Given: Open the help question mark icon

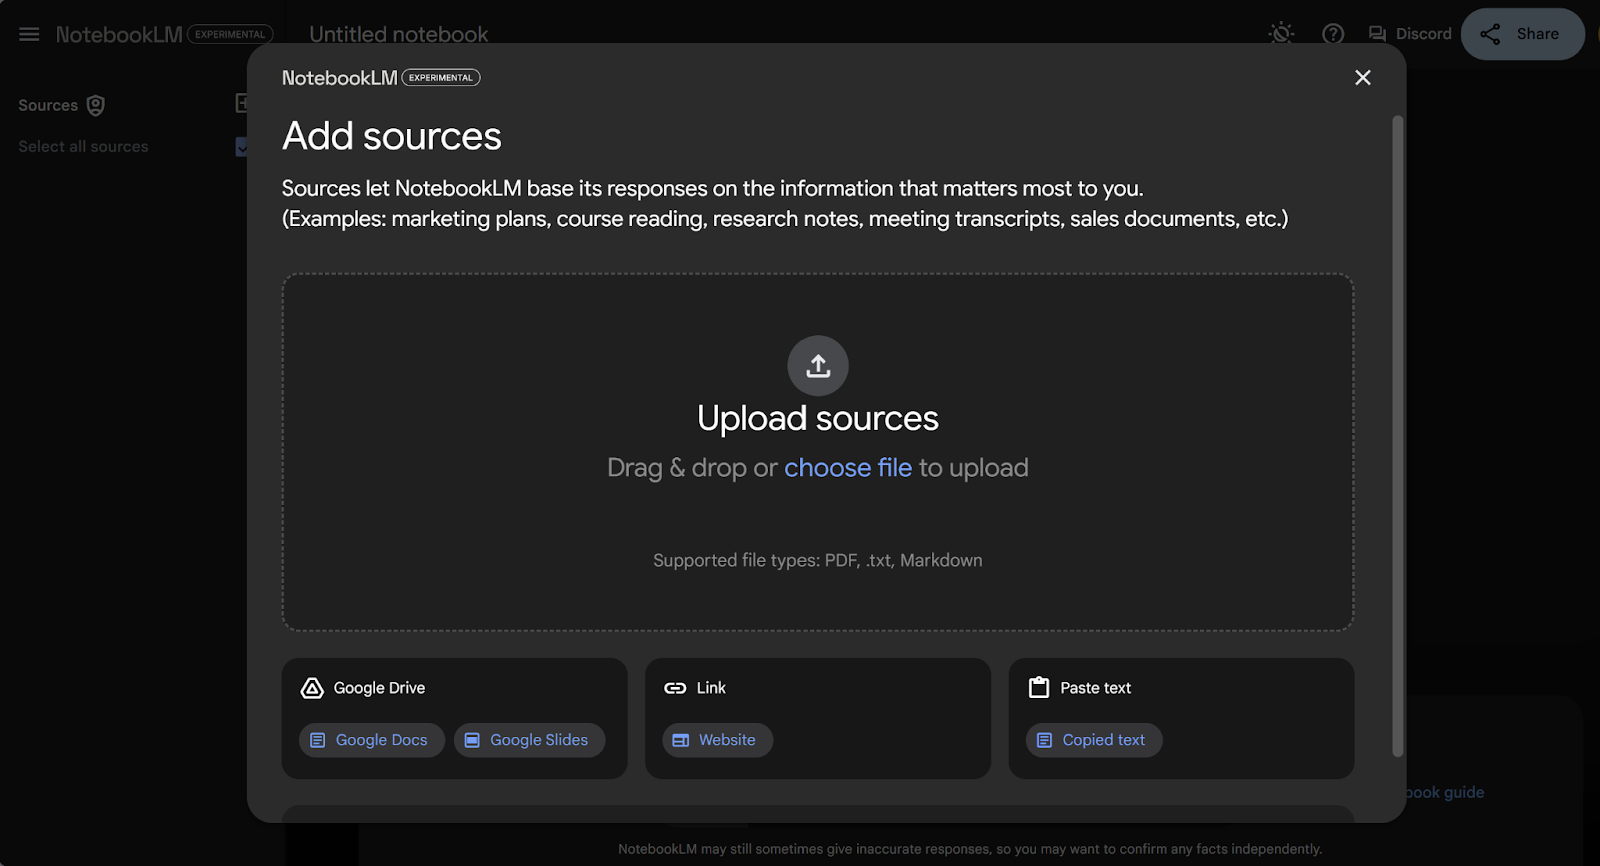Looking at the screenshot, I should (x=1333, y=34).
